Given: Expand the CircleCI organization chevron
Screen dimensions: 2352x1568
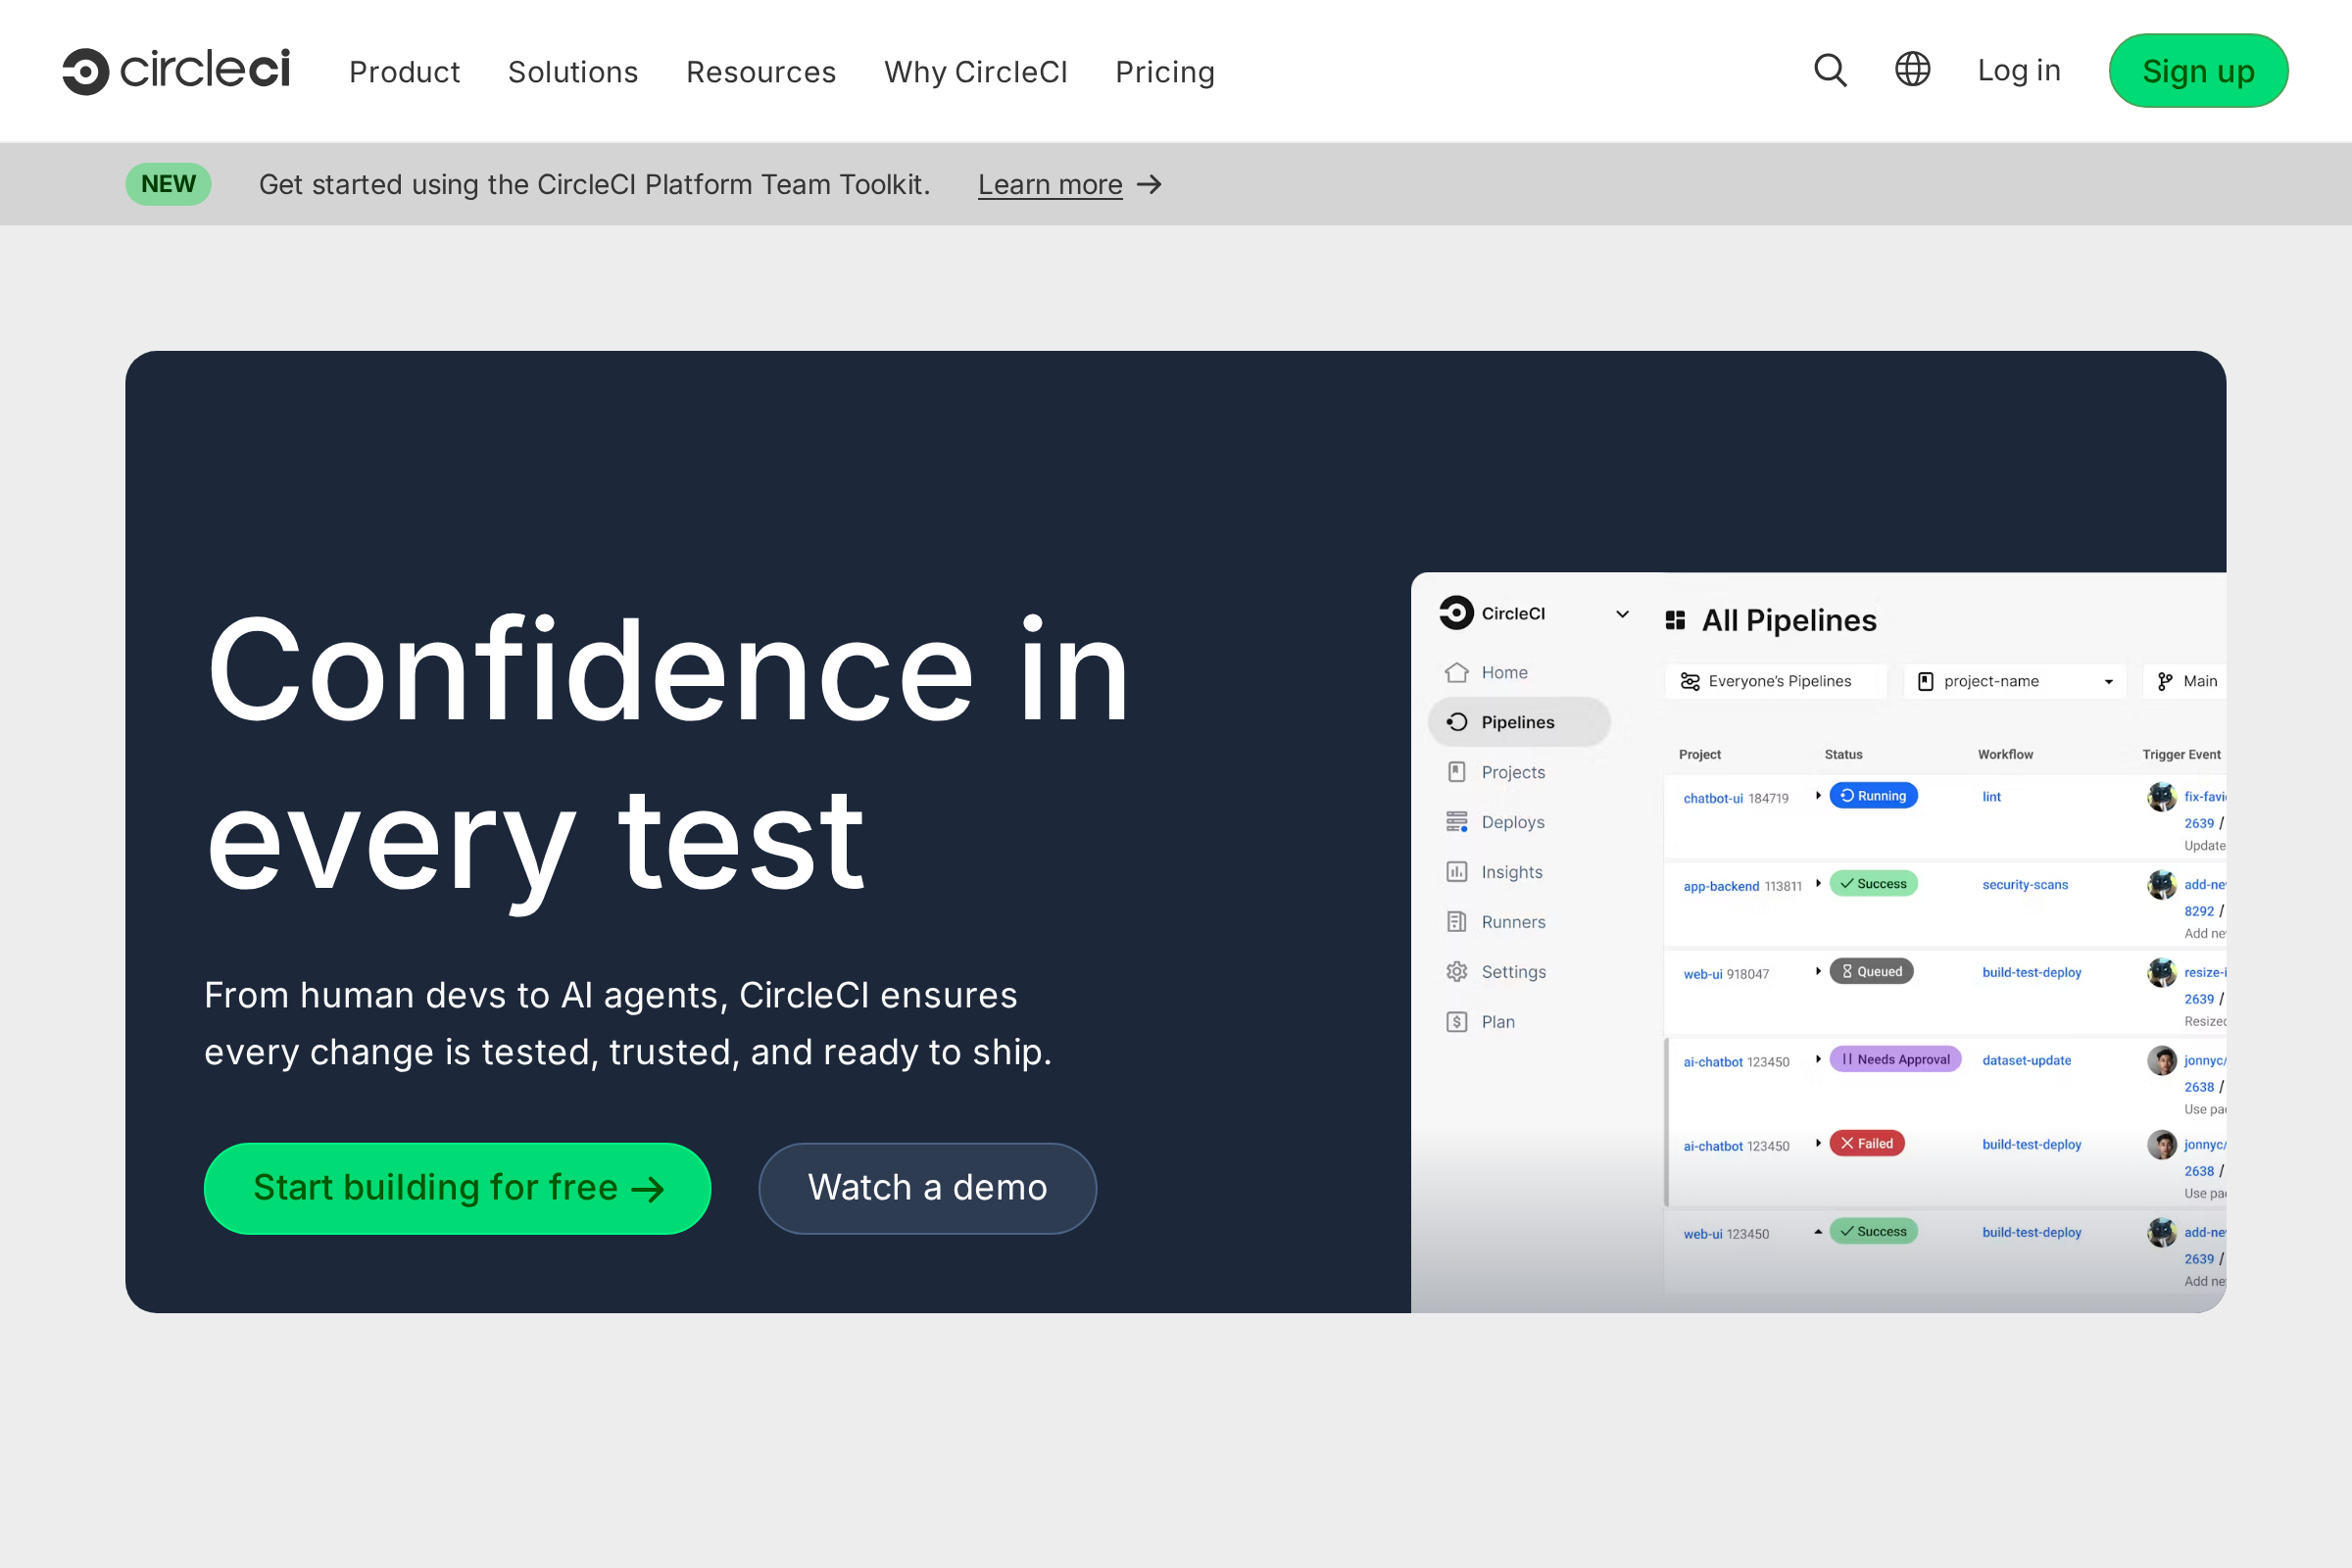Looking at the screenshot, I should tap(1621, 614).
